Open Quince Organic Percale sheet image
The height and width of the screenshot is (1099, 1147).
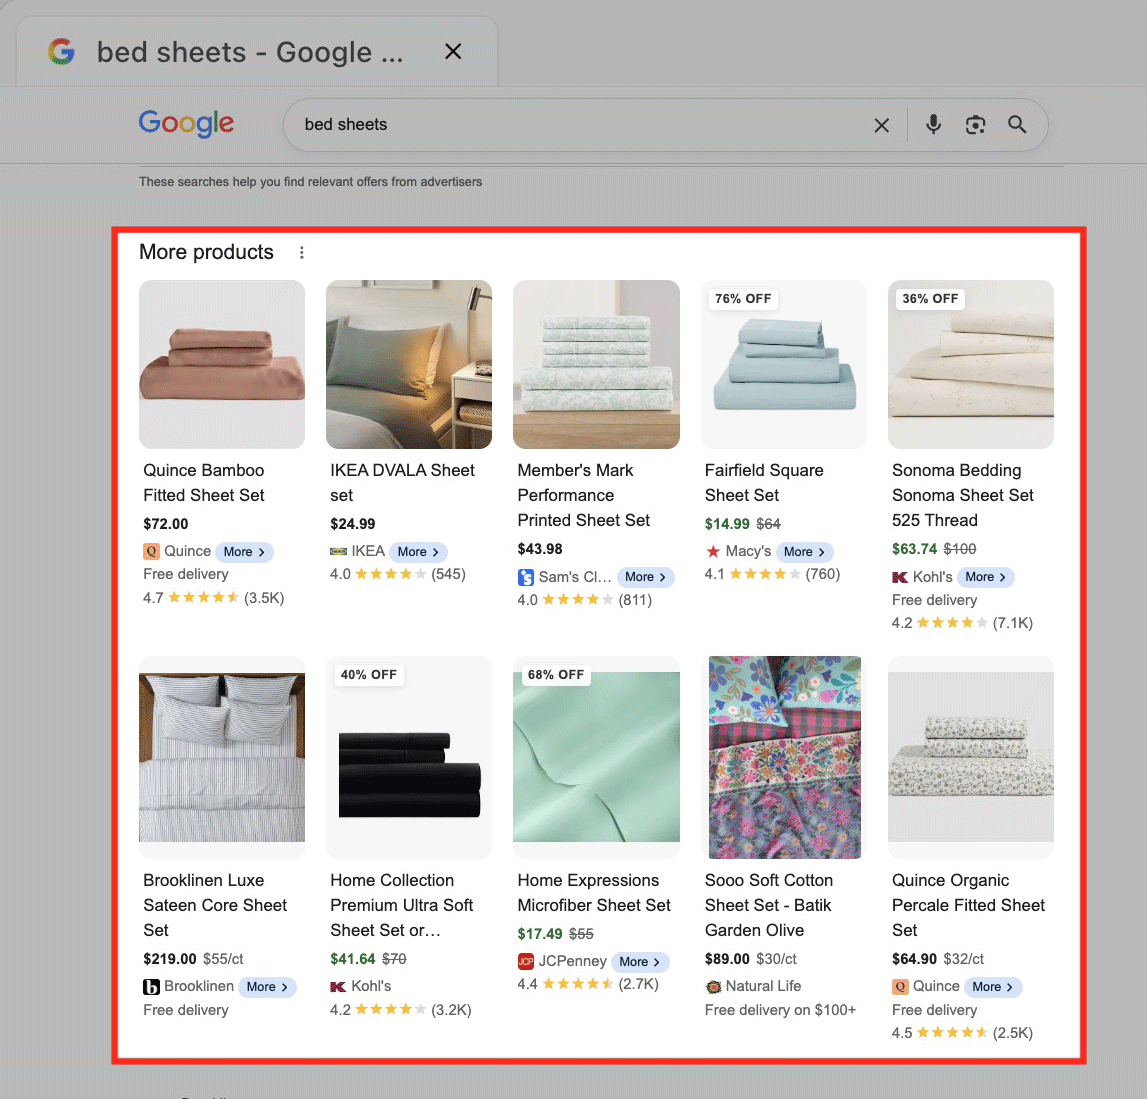971,757
